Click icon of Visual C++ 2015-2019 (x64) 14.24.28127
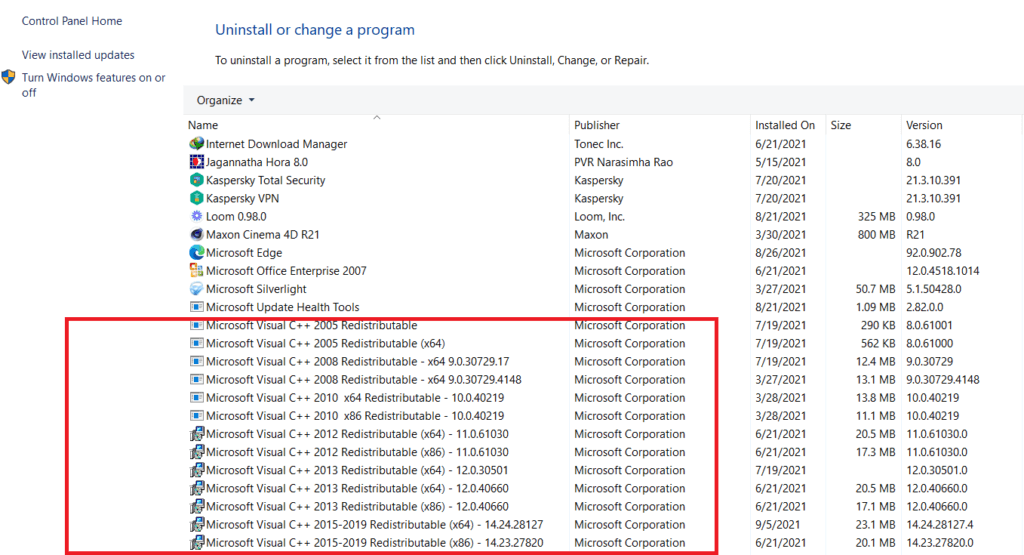Screen dimensions: 1024x555 (x=197, y=524)
